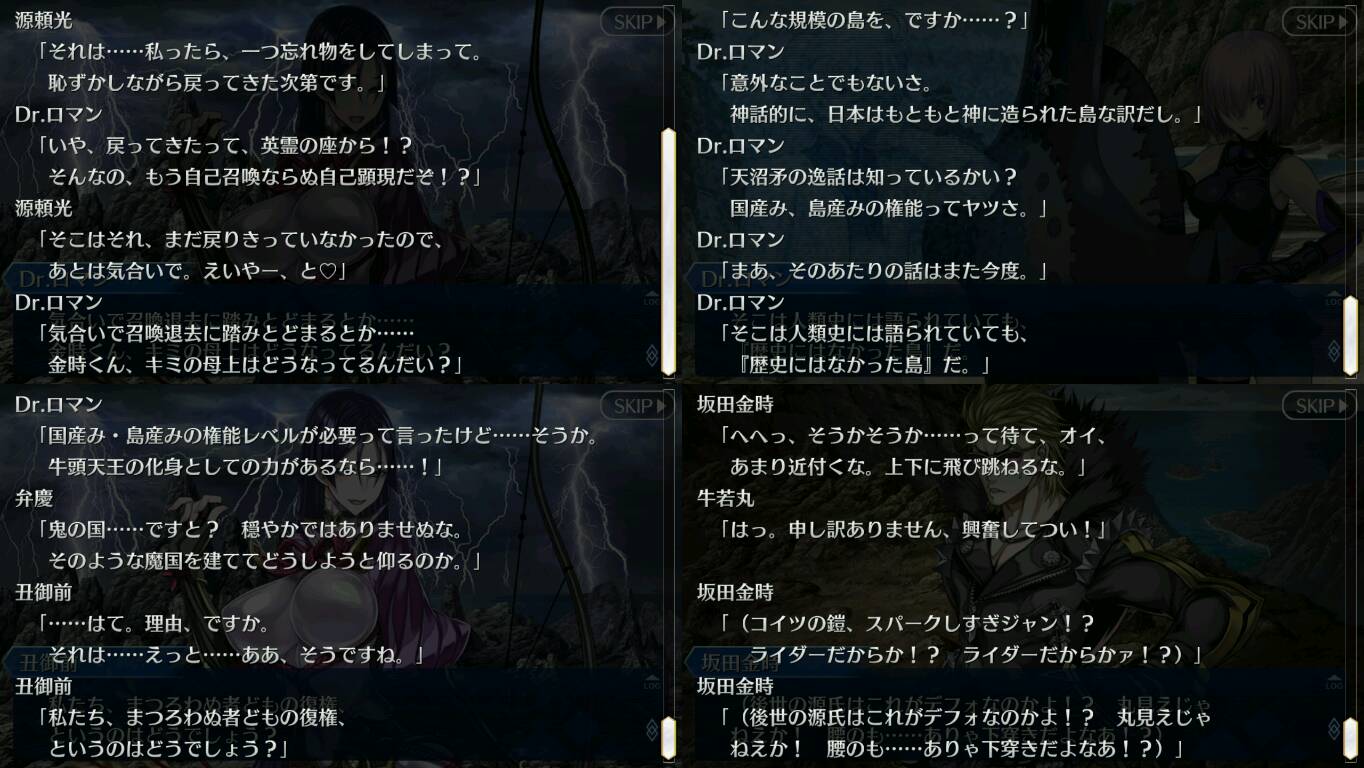Skip the scene with 坂田金時 and 牛若丸
Image resolution: width=1364 pixels, height=768 pixels.
1318,406
